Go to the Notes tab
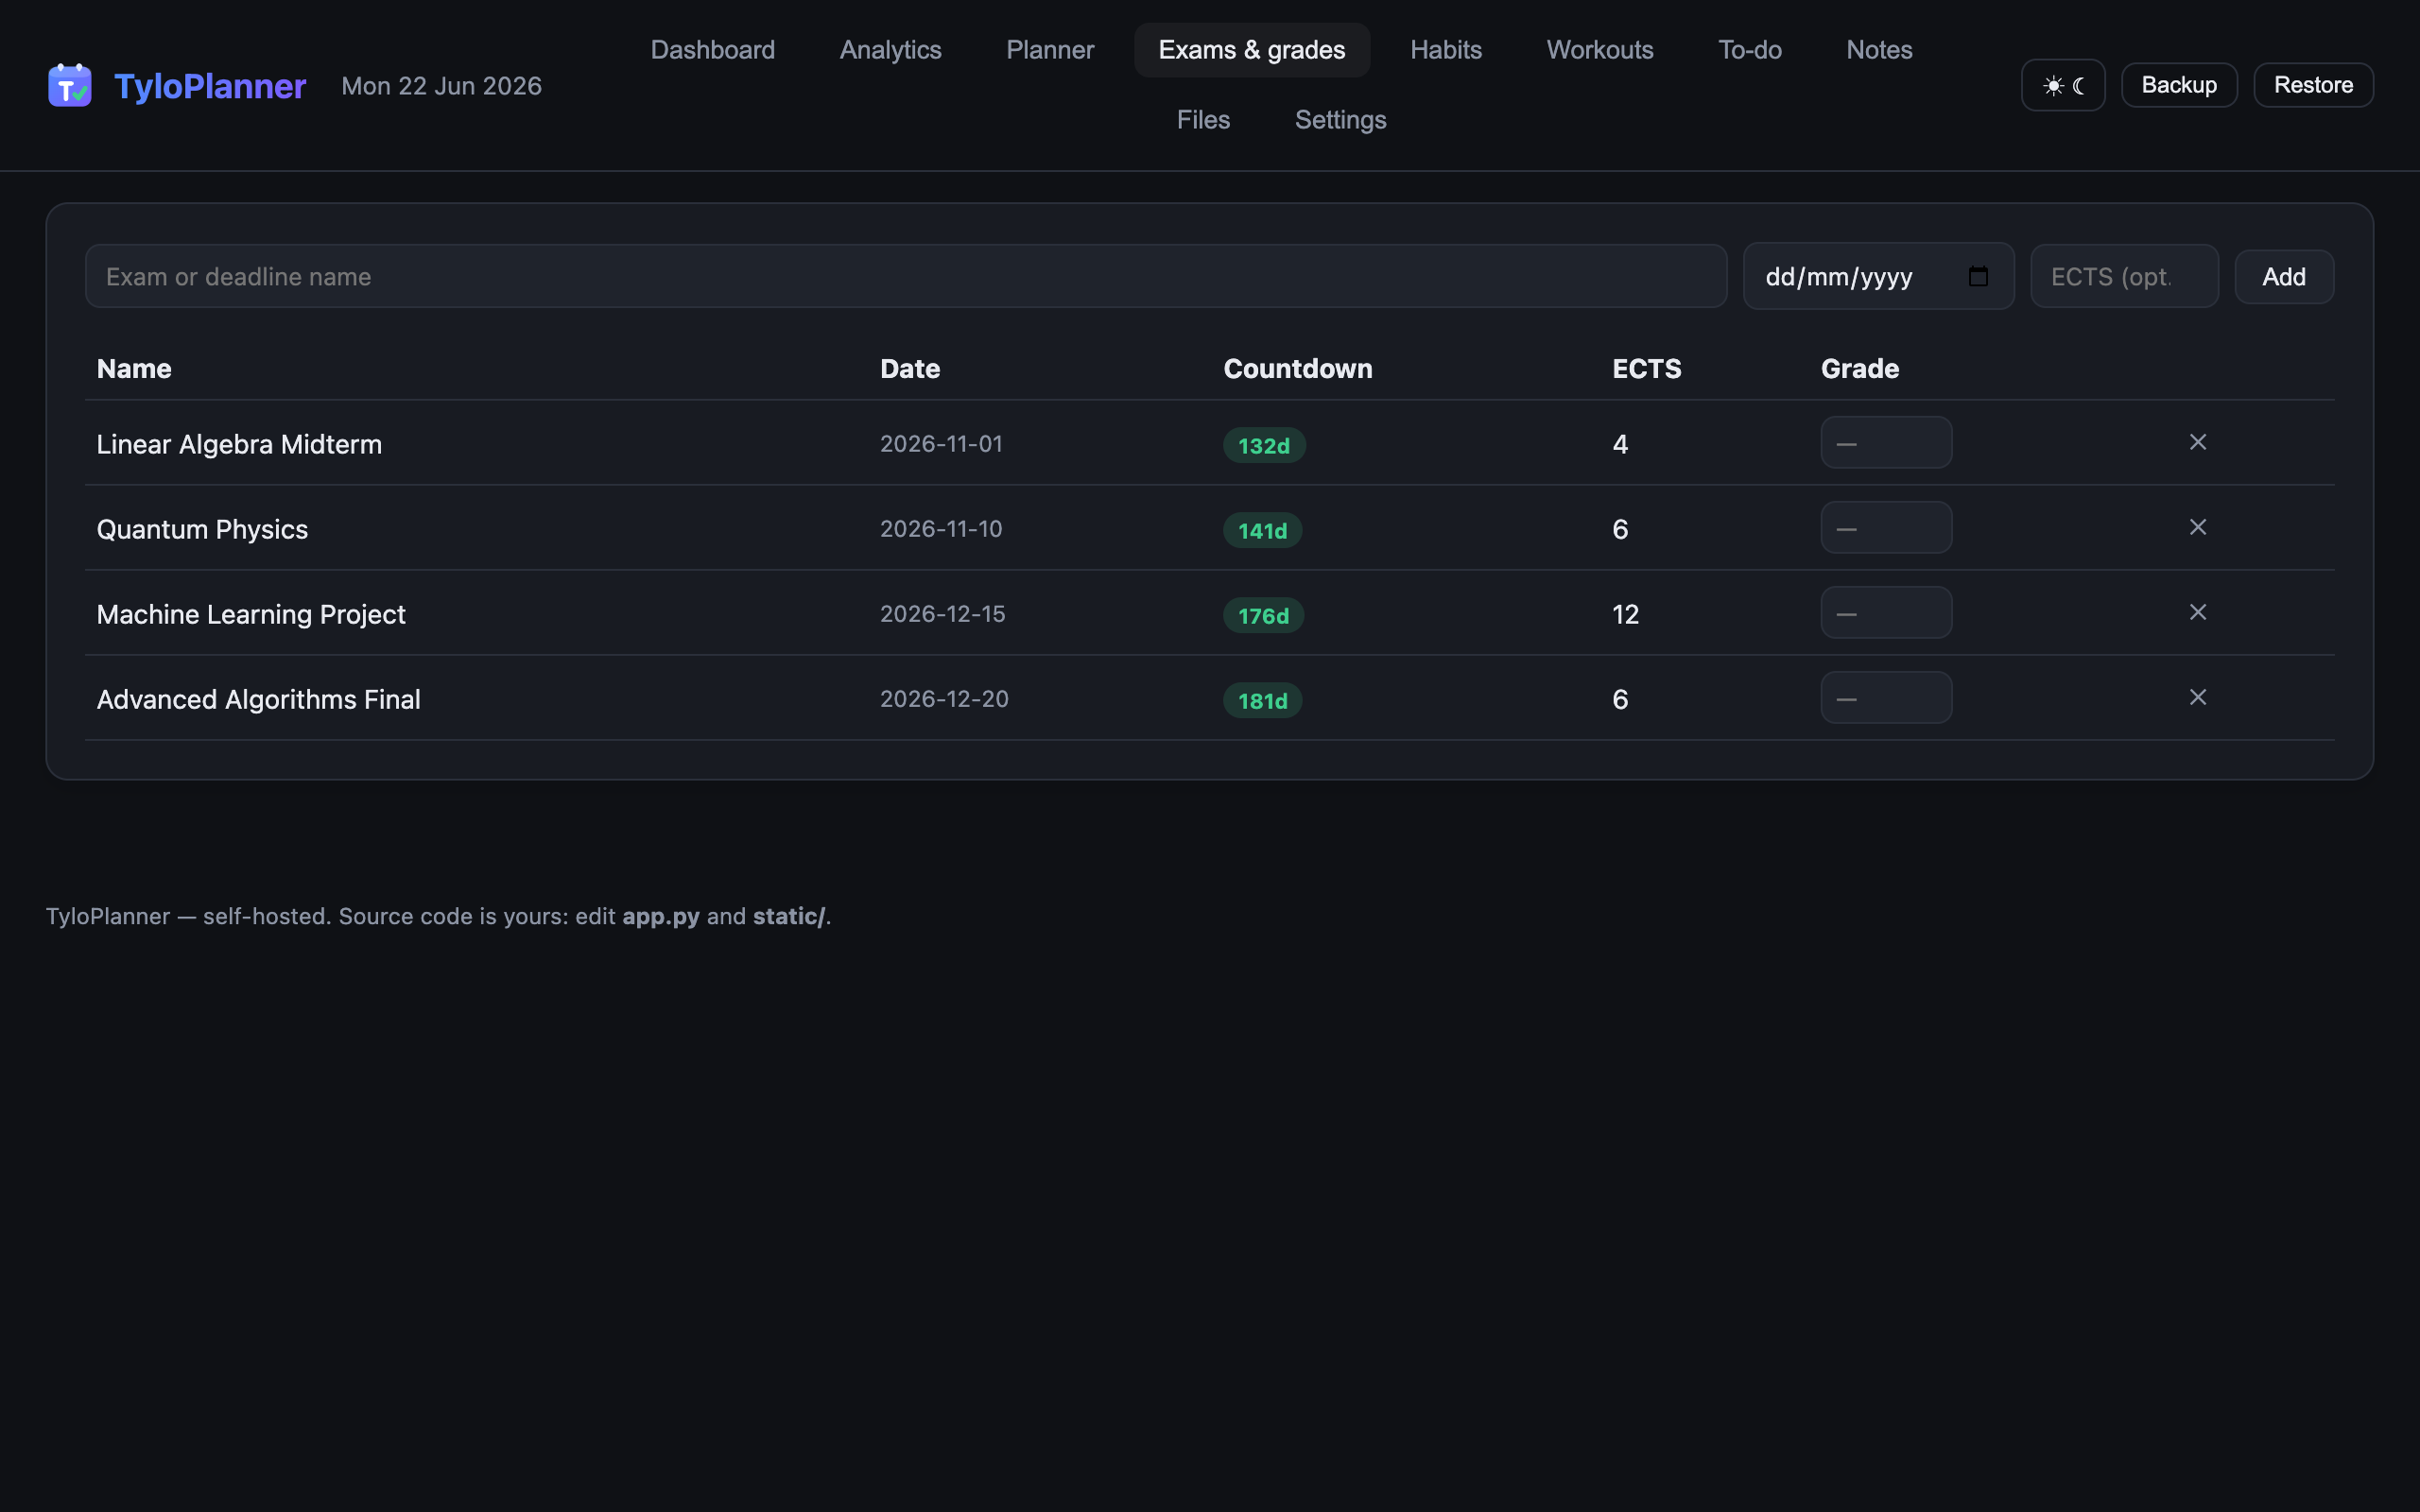The width and height of the screenshot is (2420, 1512). tap(1879, 50)
